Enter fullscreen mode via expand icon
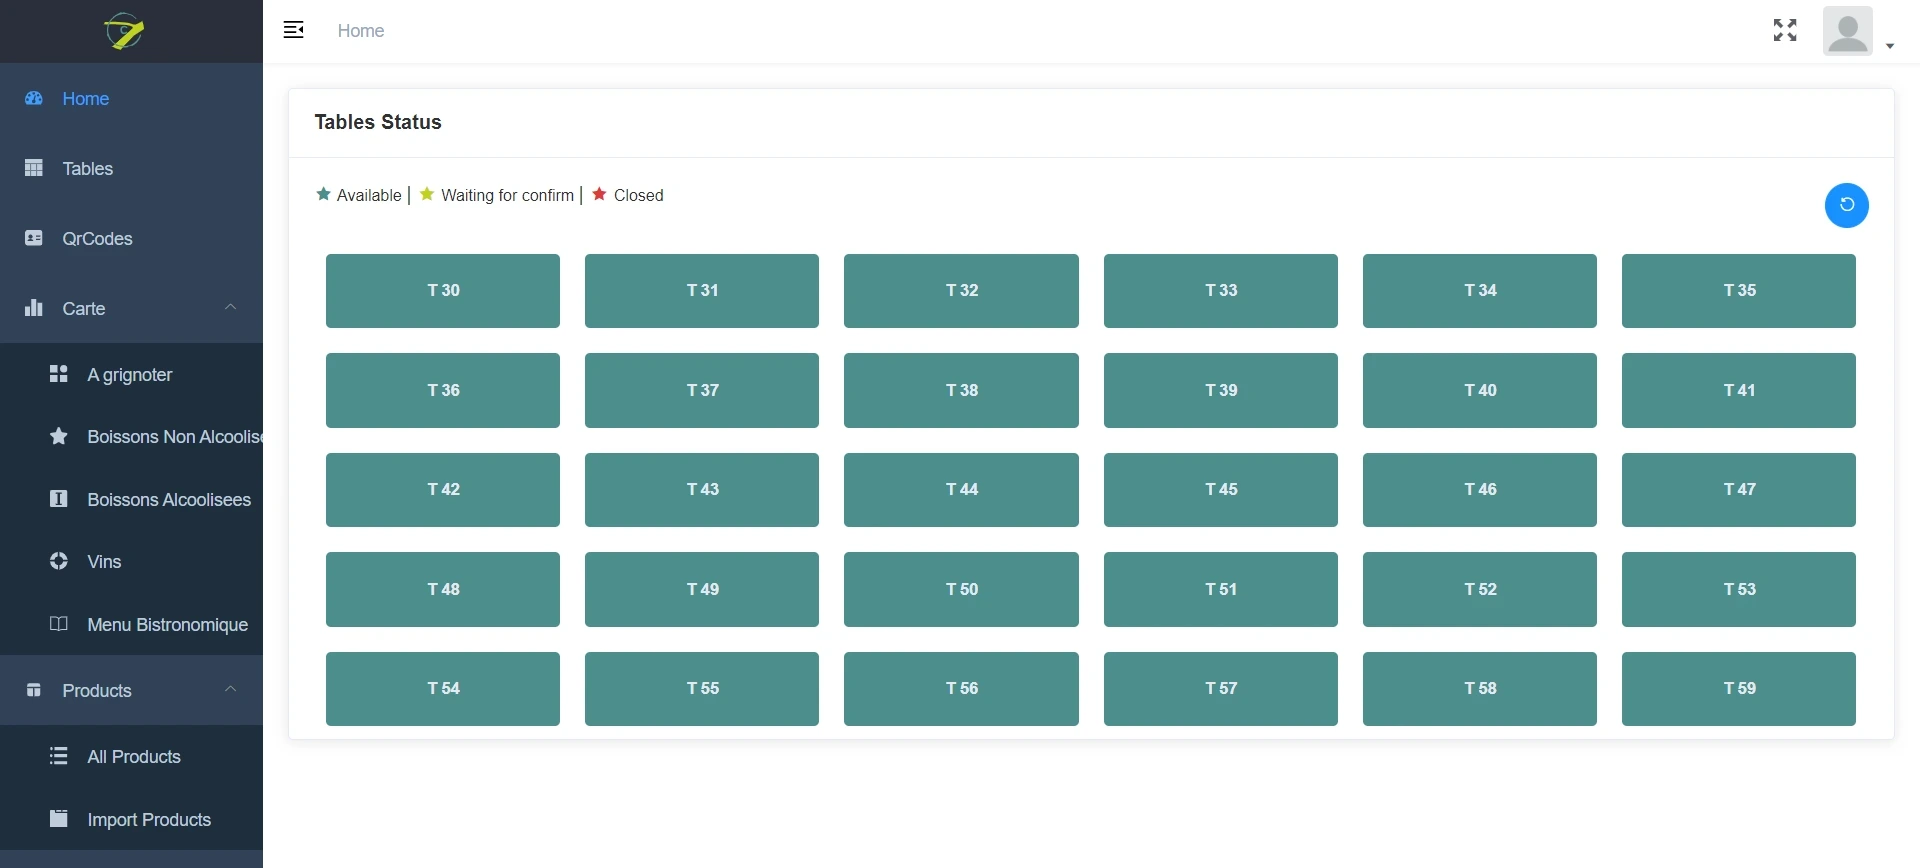This screenshot has height=868, width=1920. click(1785, 30)
